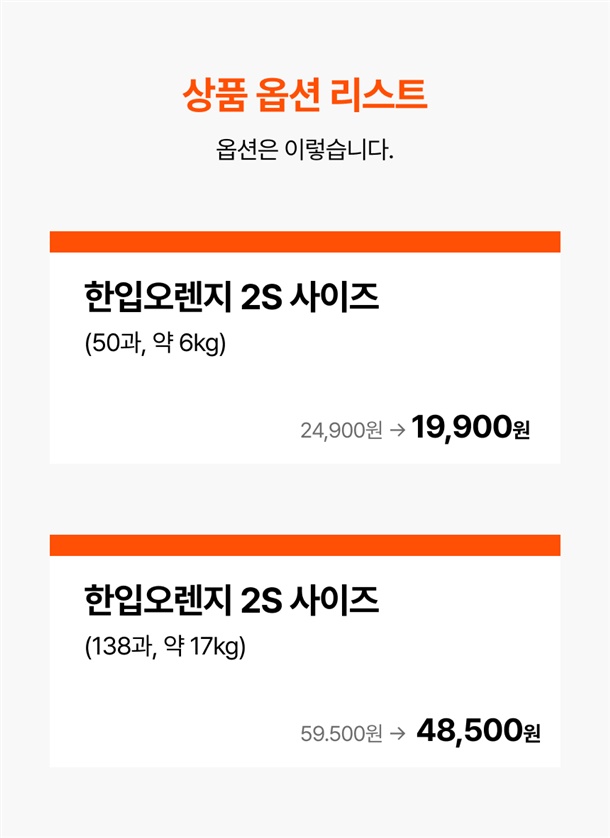Image resolution: width=610 pixels, height=838 pixels.
Task: Select the discounted price 19,900
Action: click(x=460, y=429)
